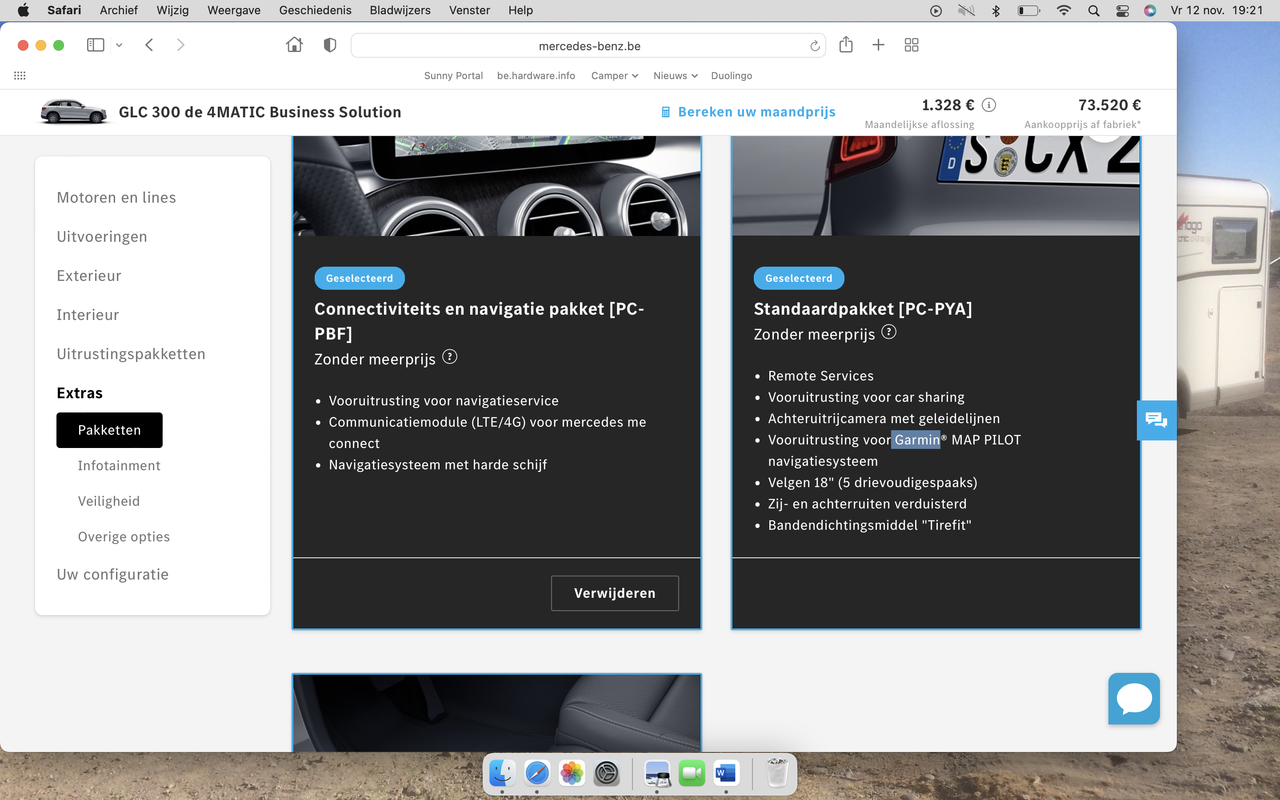Open the Geschiedenis menu

(315, 10)
